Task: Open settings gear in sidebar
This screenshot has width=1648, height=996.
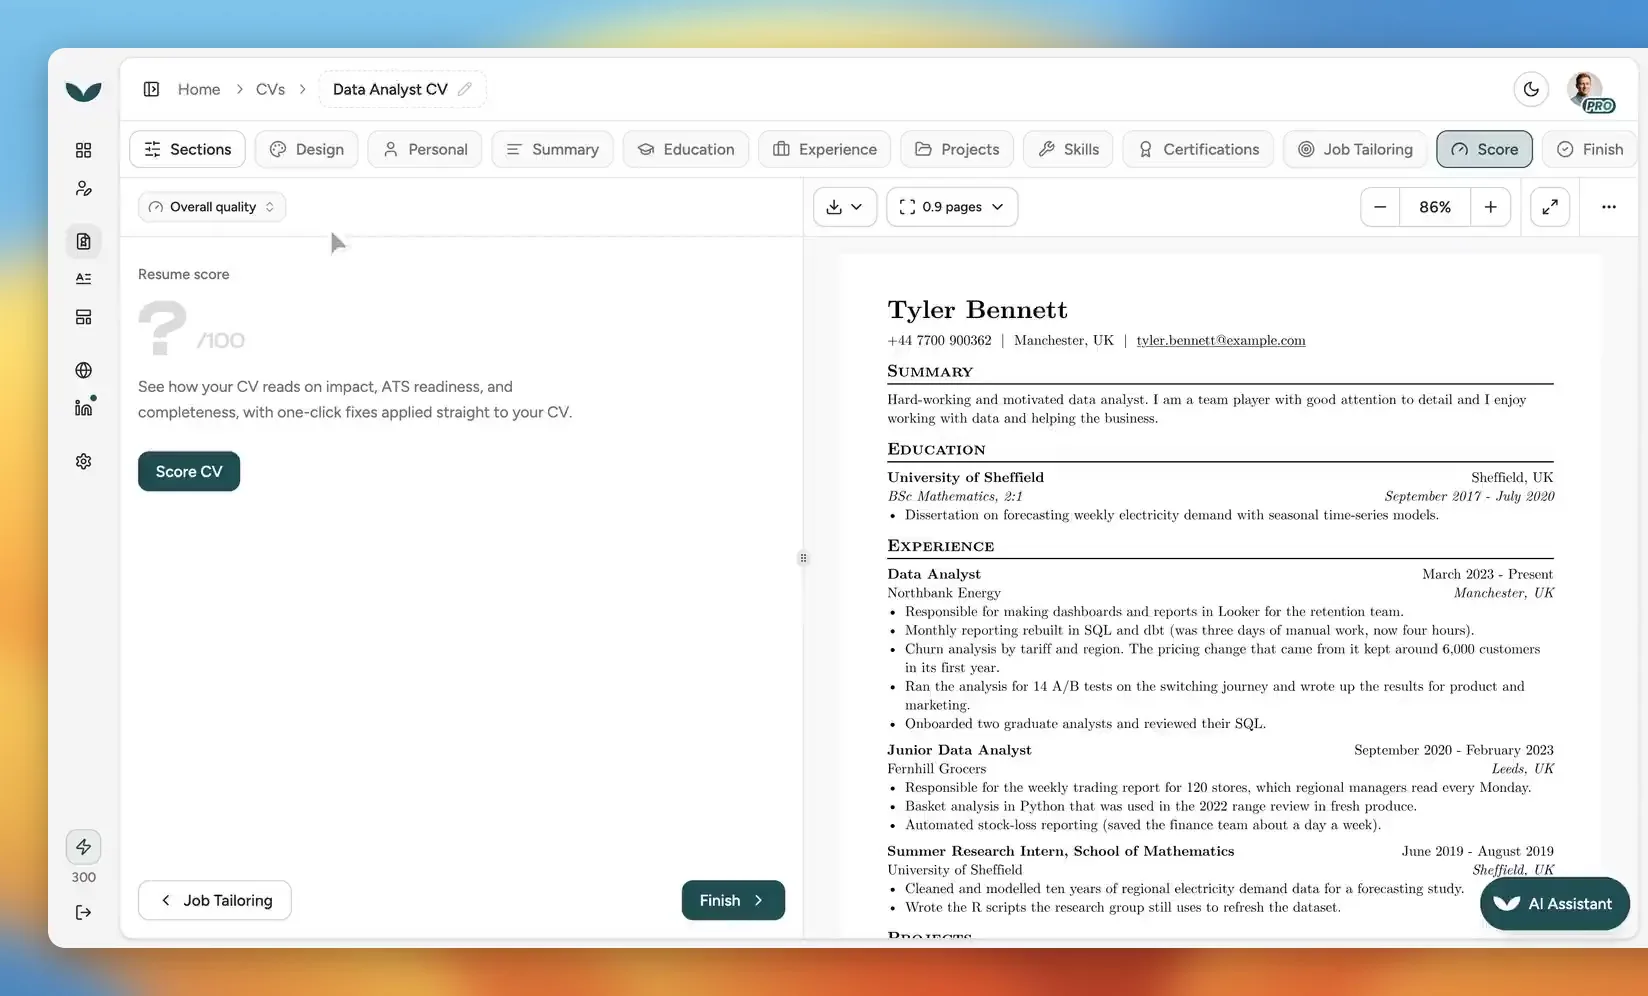Action: coord(83,461)
